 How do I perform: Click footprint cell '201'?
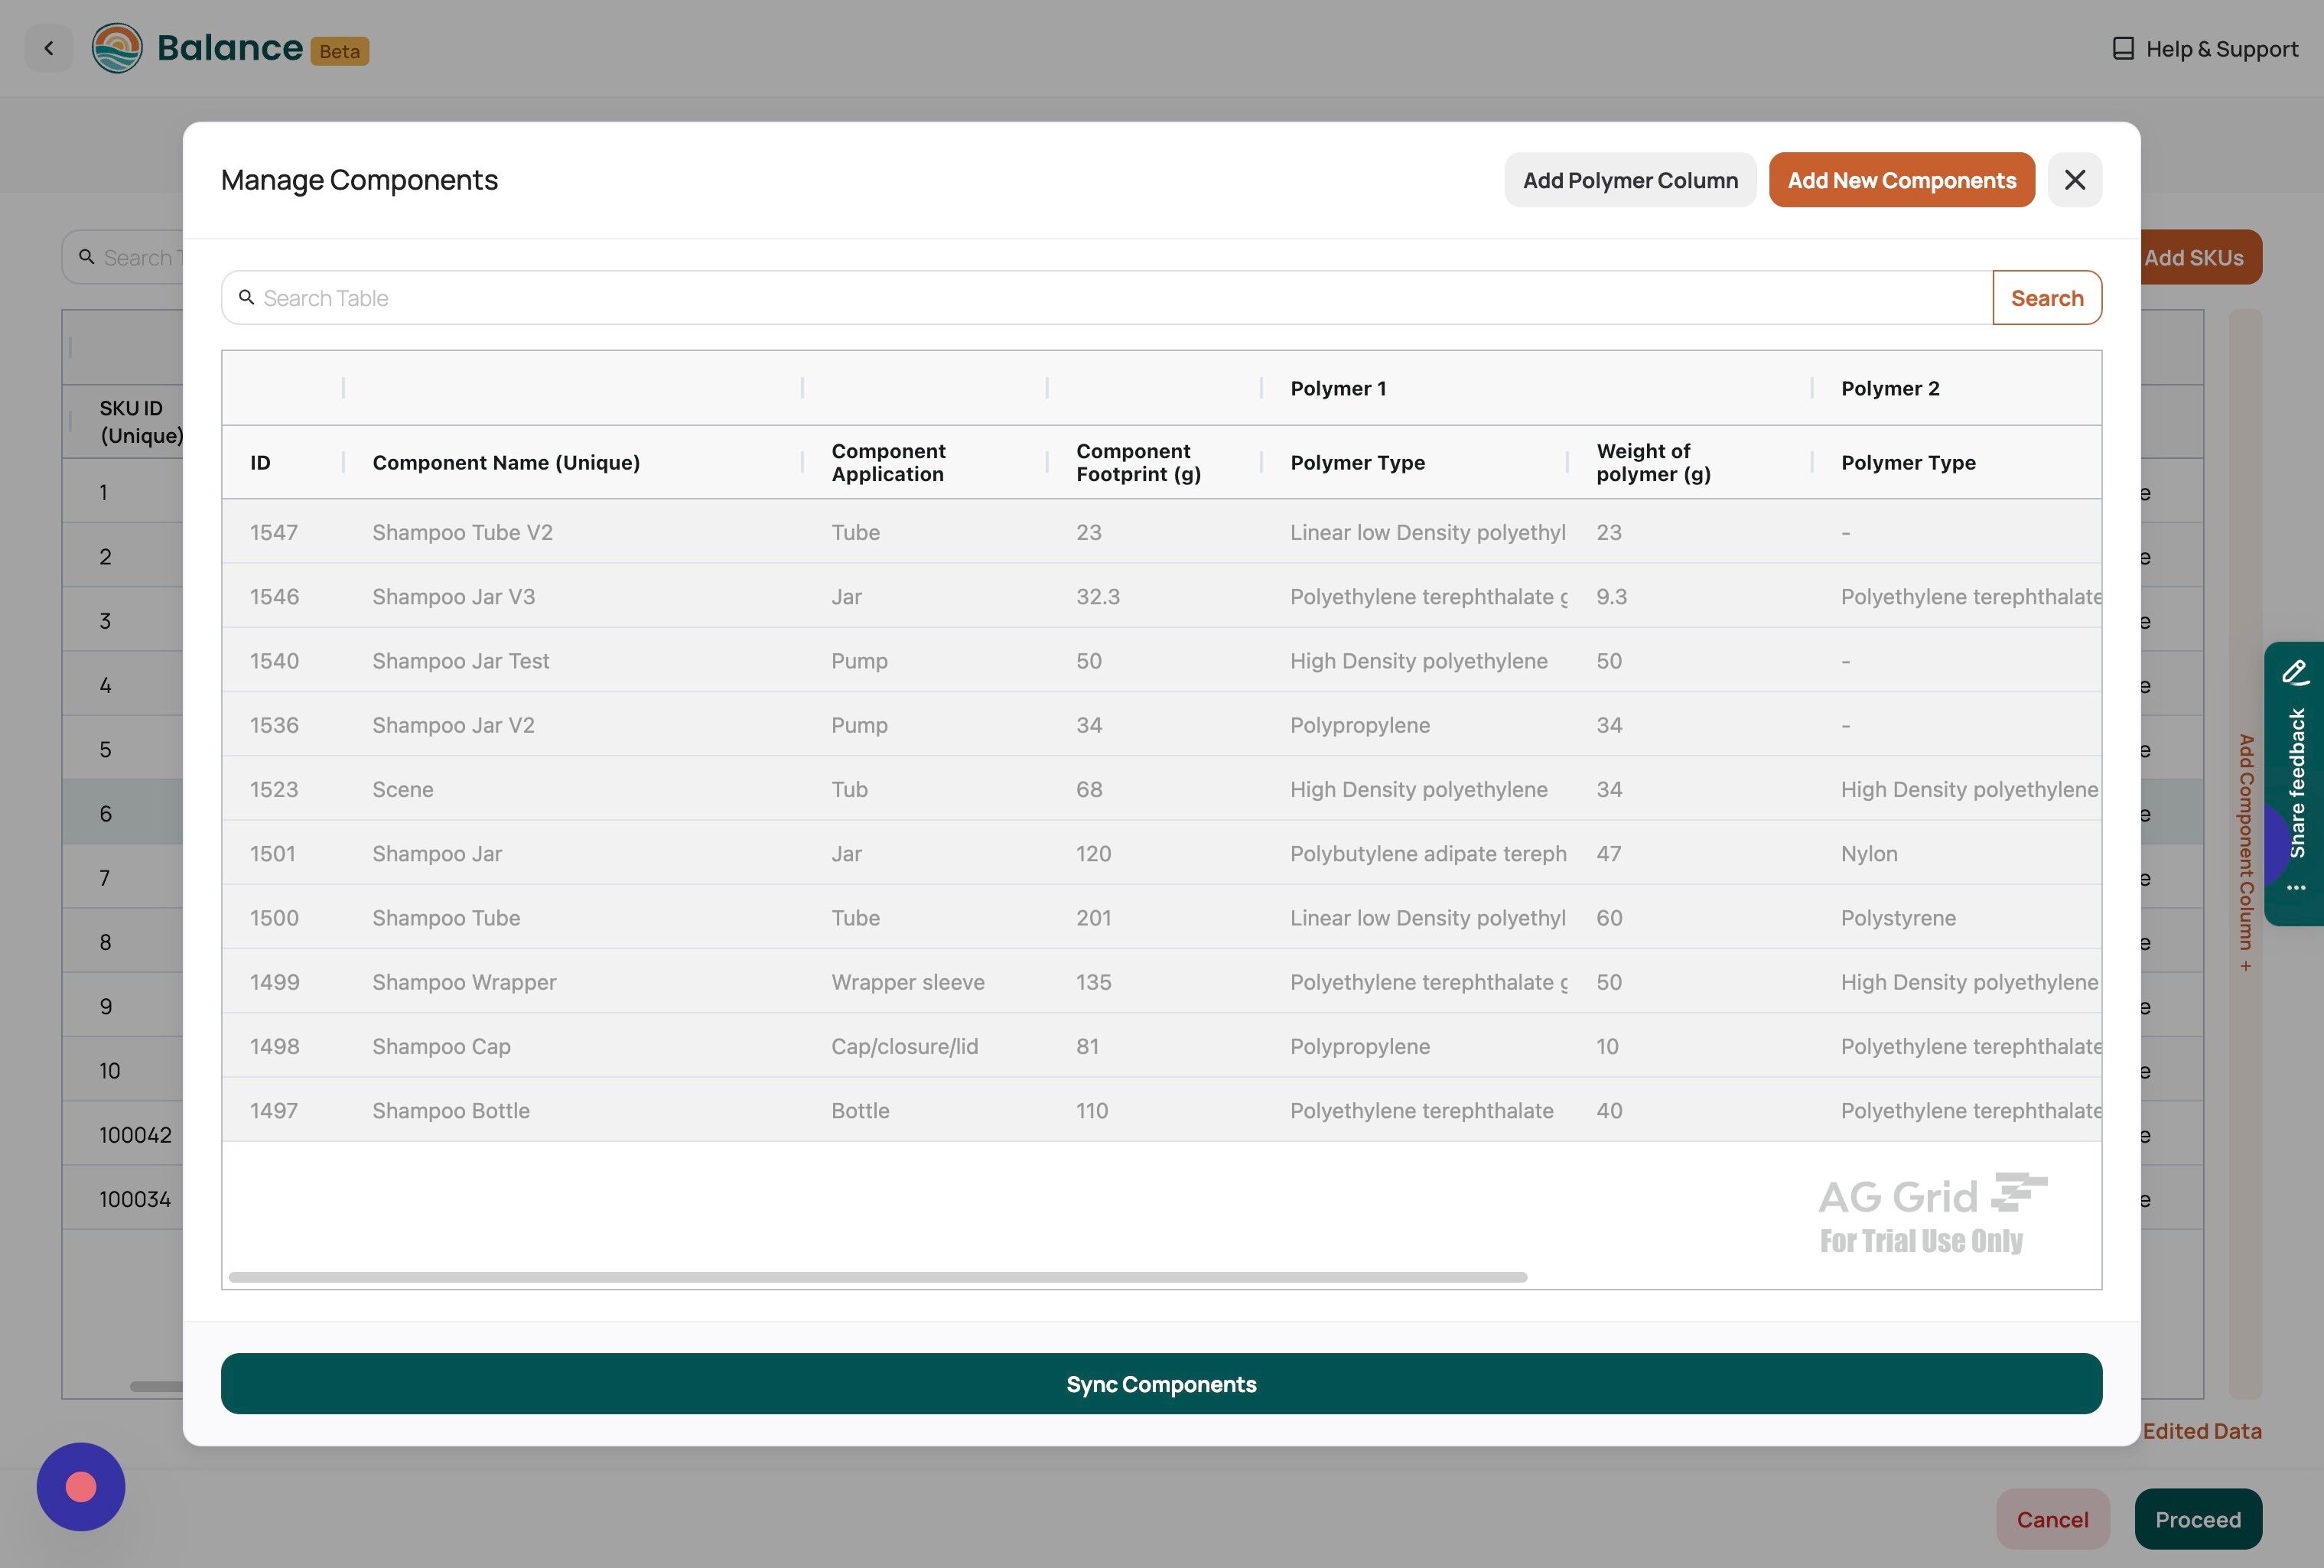1093,918
